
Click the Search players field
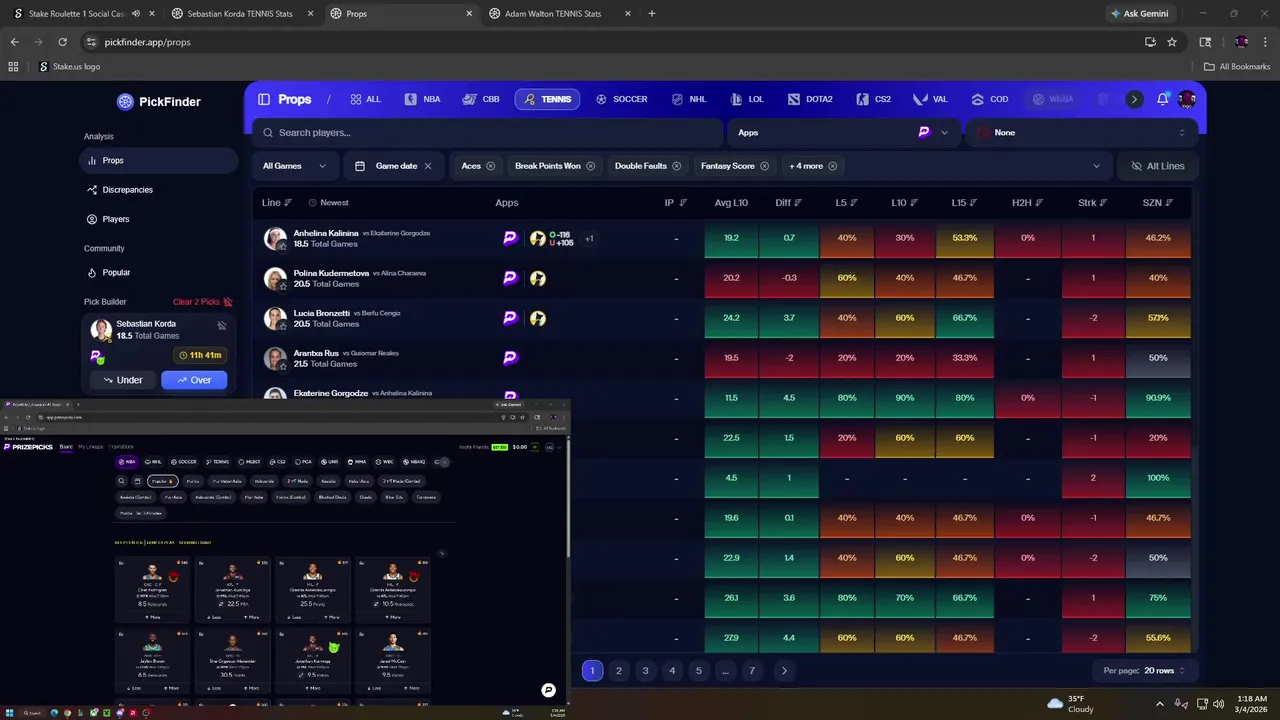487,132
